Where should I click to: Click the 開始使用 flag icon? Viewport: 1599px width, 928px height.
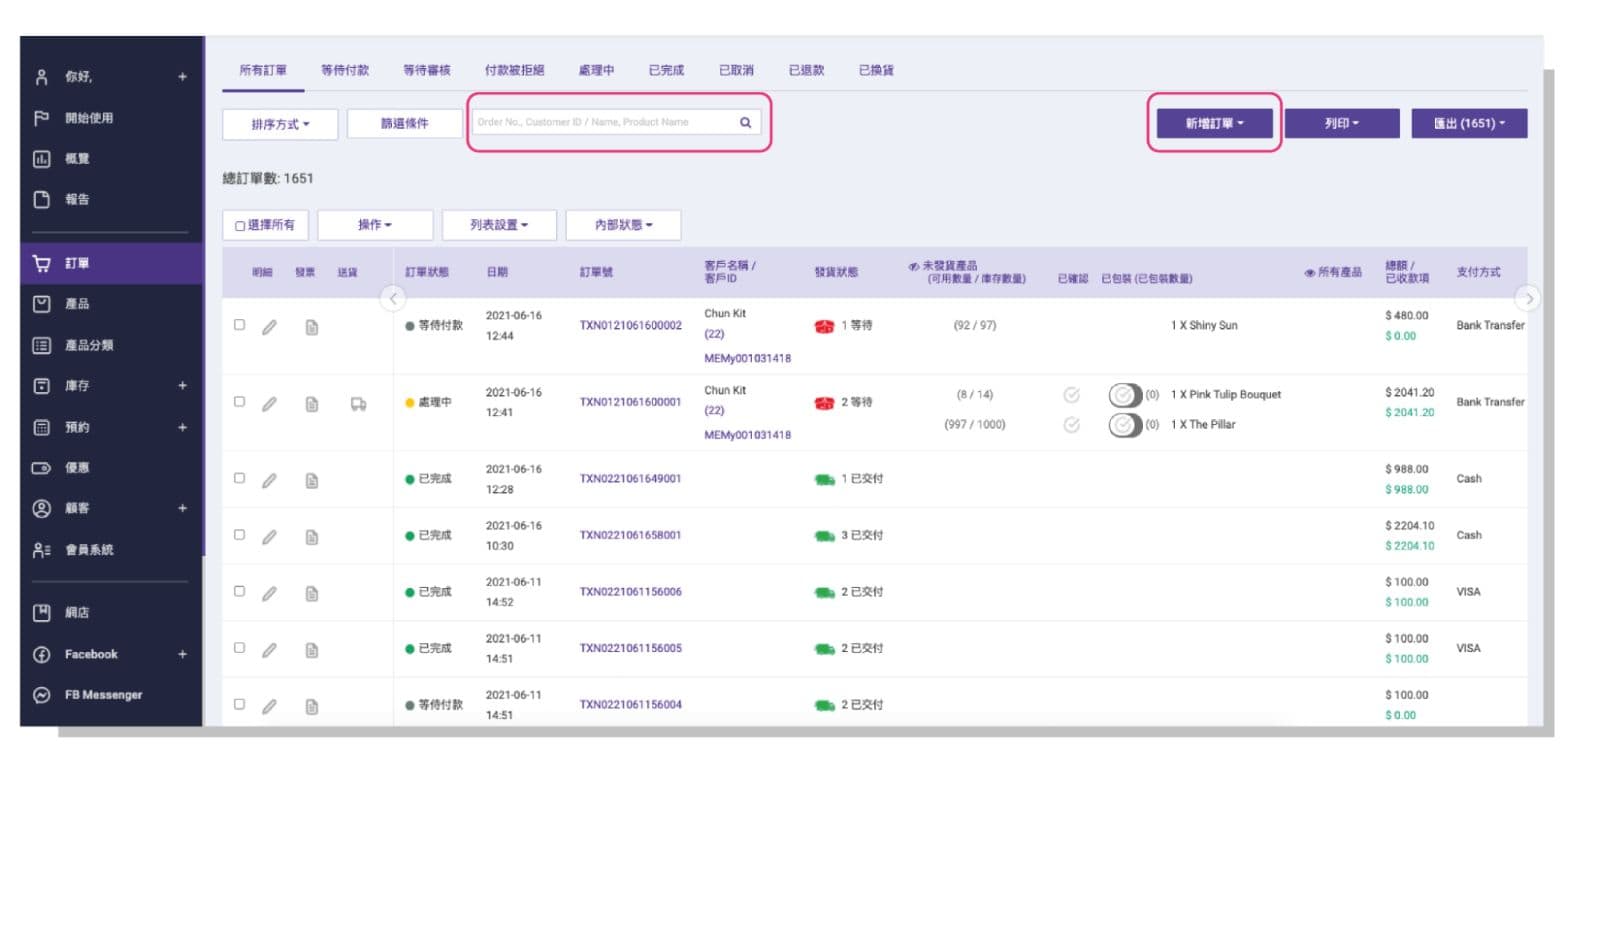click(x=41, y=118)
